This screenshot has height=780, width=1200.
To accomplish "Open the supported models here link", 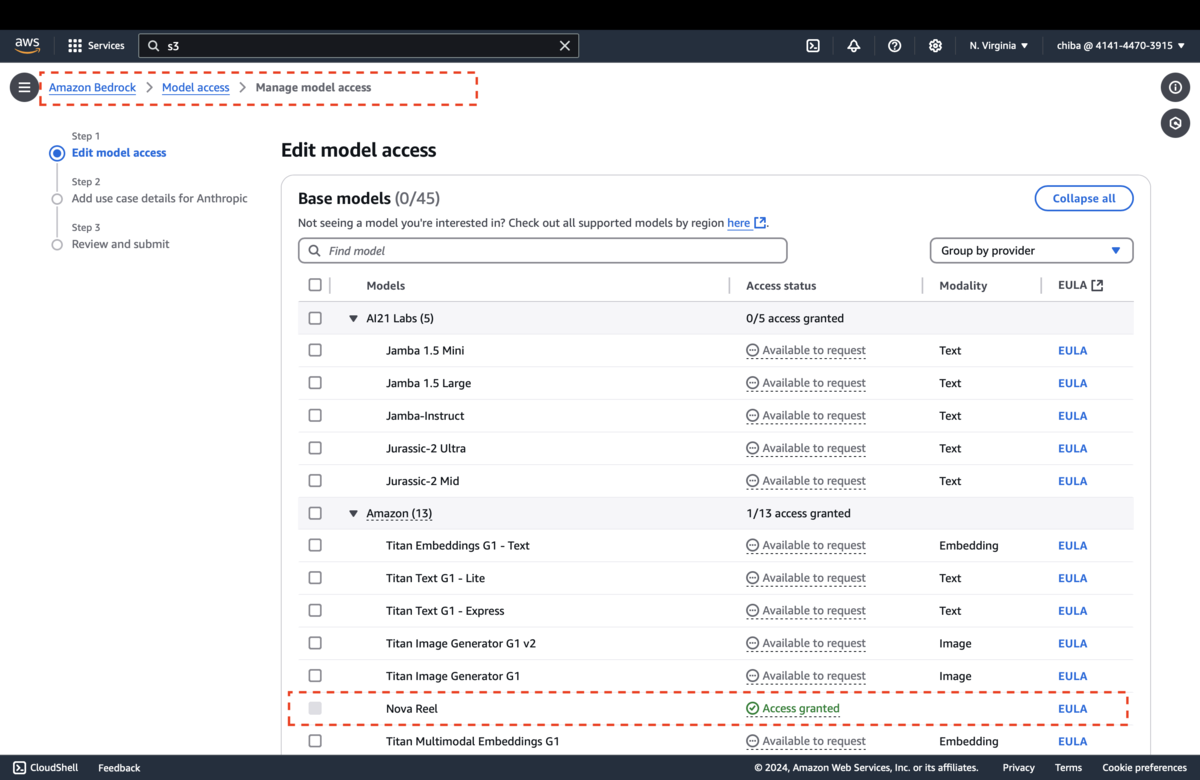I will point(739,223).
